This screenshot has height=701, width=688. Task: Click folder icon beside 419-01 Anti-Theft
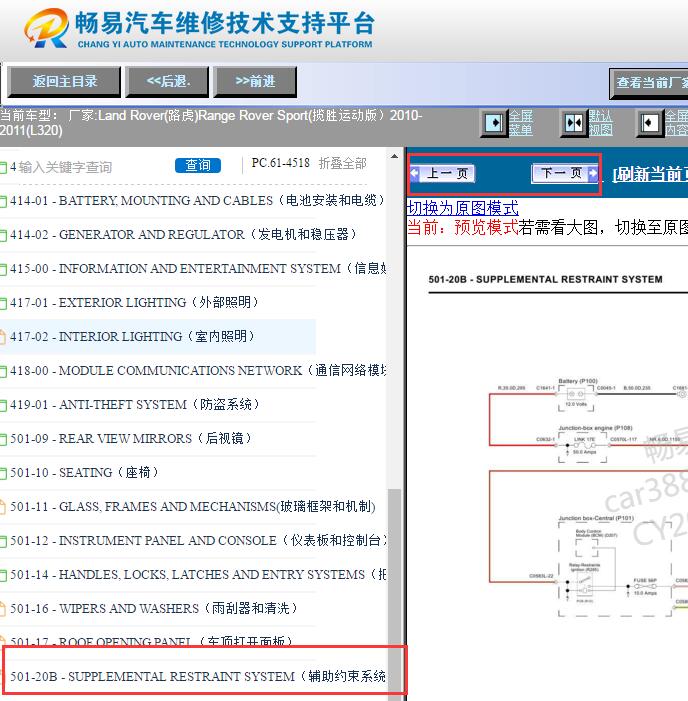coord(3,405)
